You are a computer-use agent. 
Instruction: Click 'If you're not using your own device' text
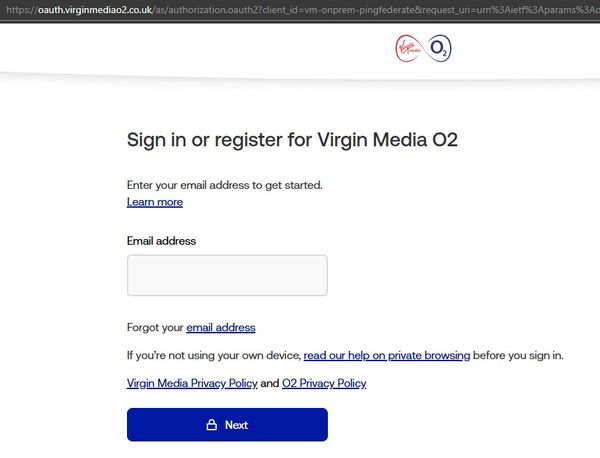[x=214, y=355]
